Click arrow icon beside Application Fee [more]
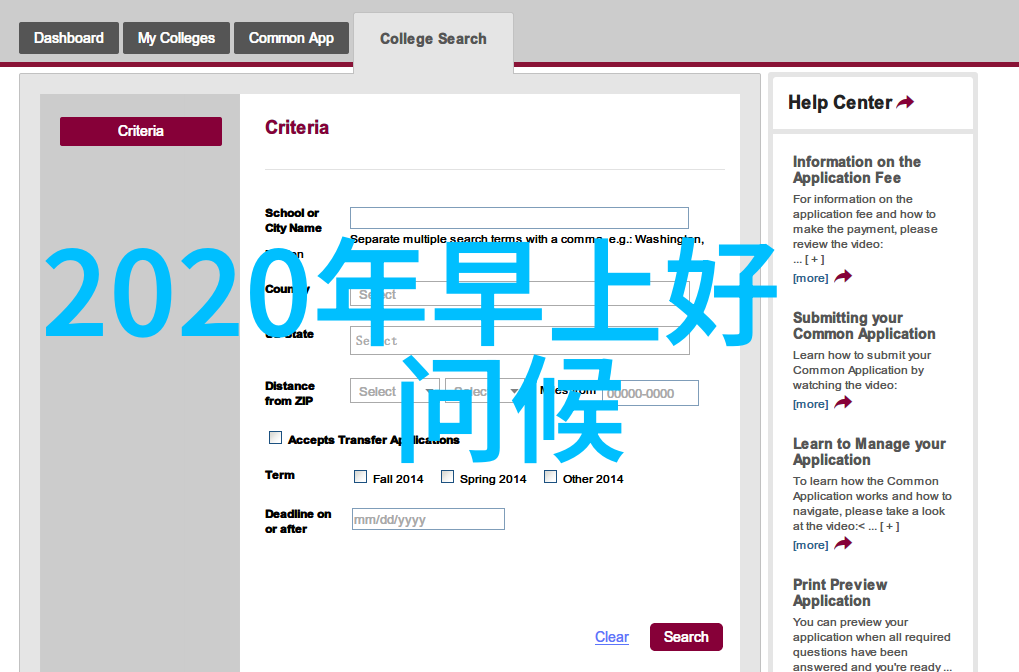The width and height of the screenshot is (1019, 672). click(843, 277)
